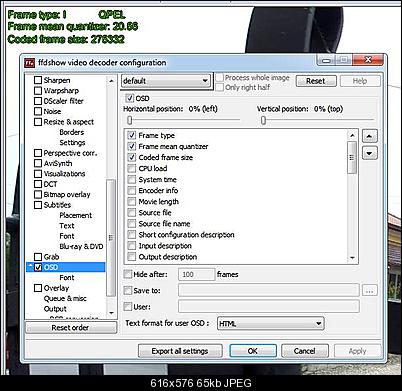Enable the Save to checkbox

point(128,290)
